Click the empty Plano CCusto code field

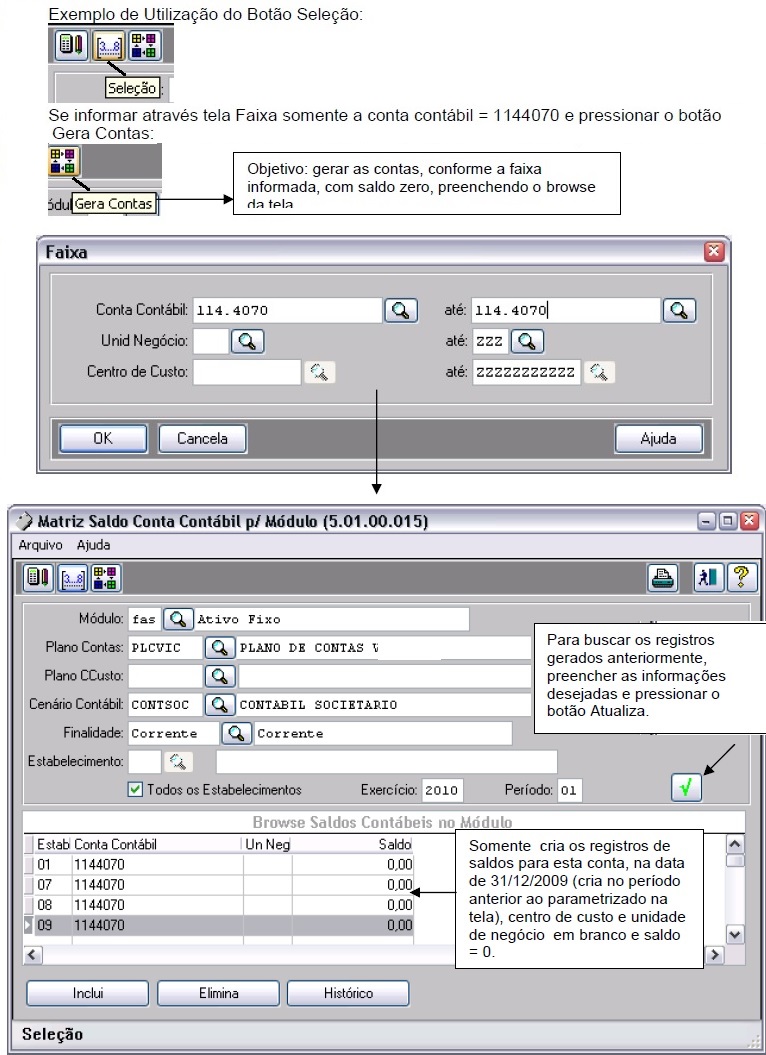tap(165, 676)
